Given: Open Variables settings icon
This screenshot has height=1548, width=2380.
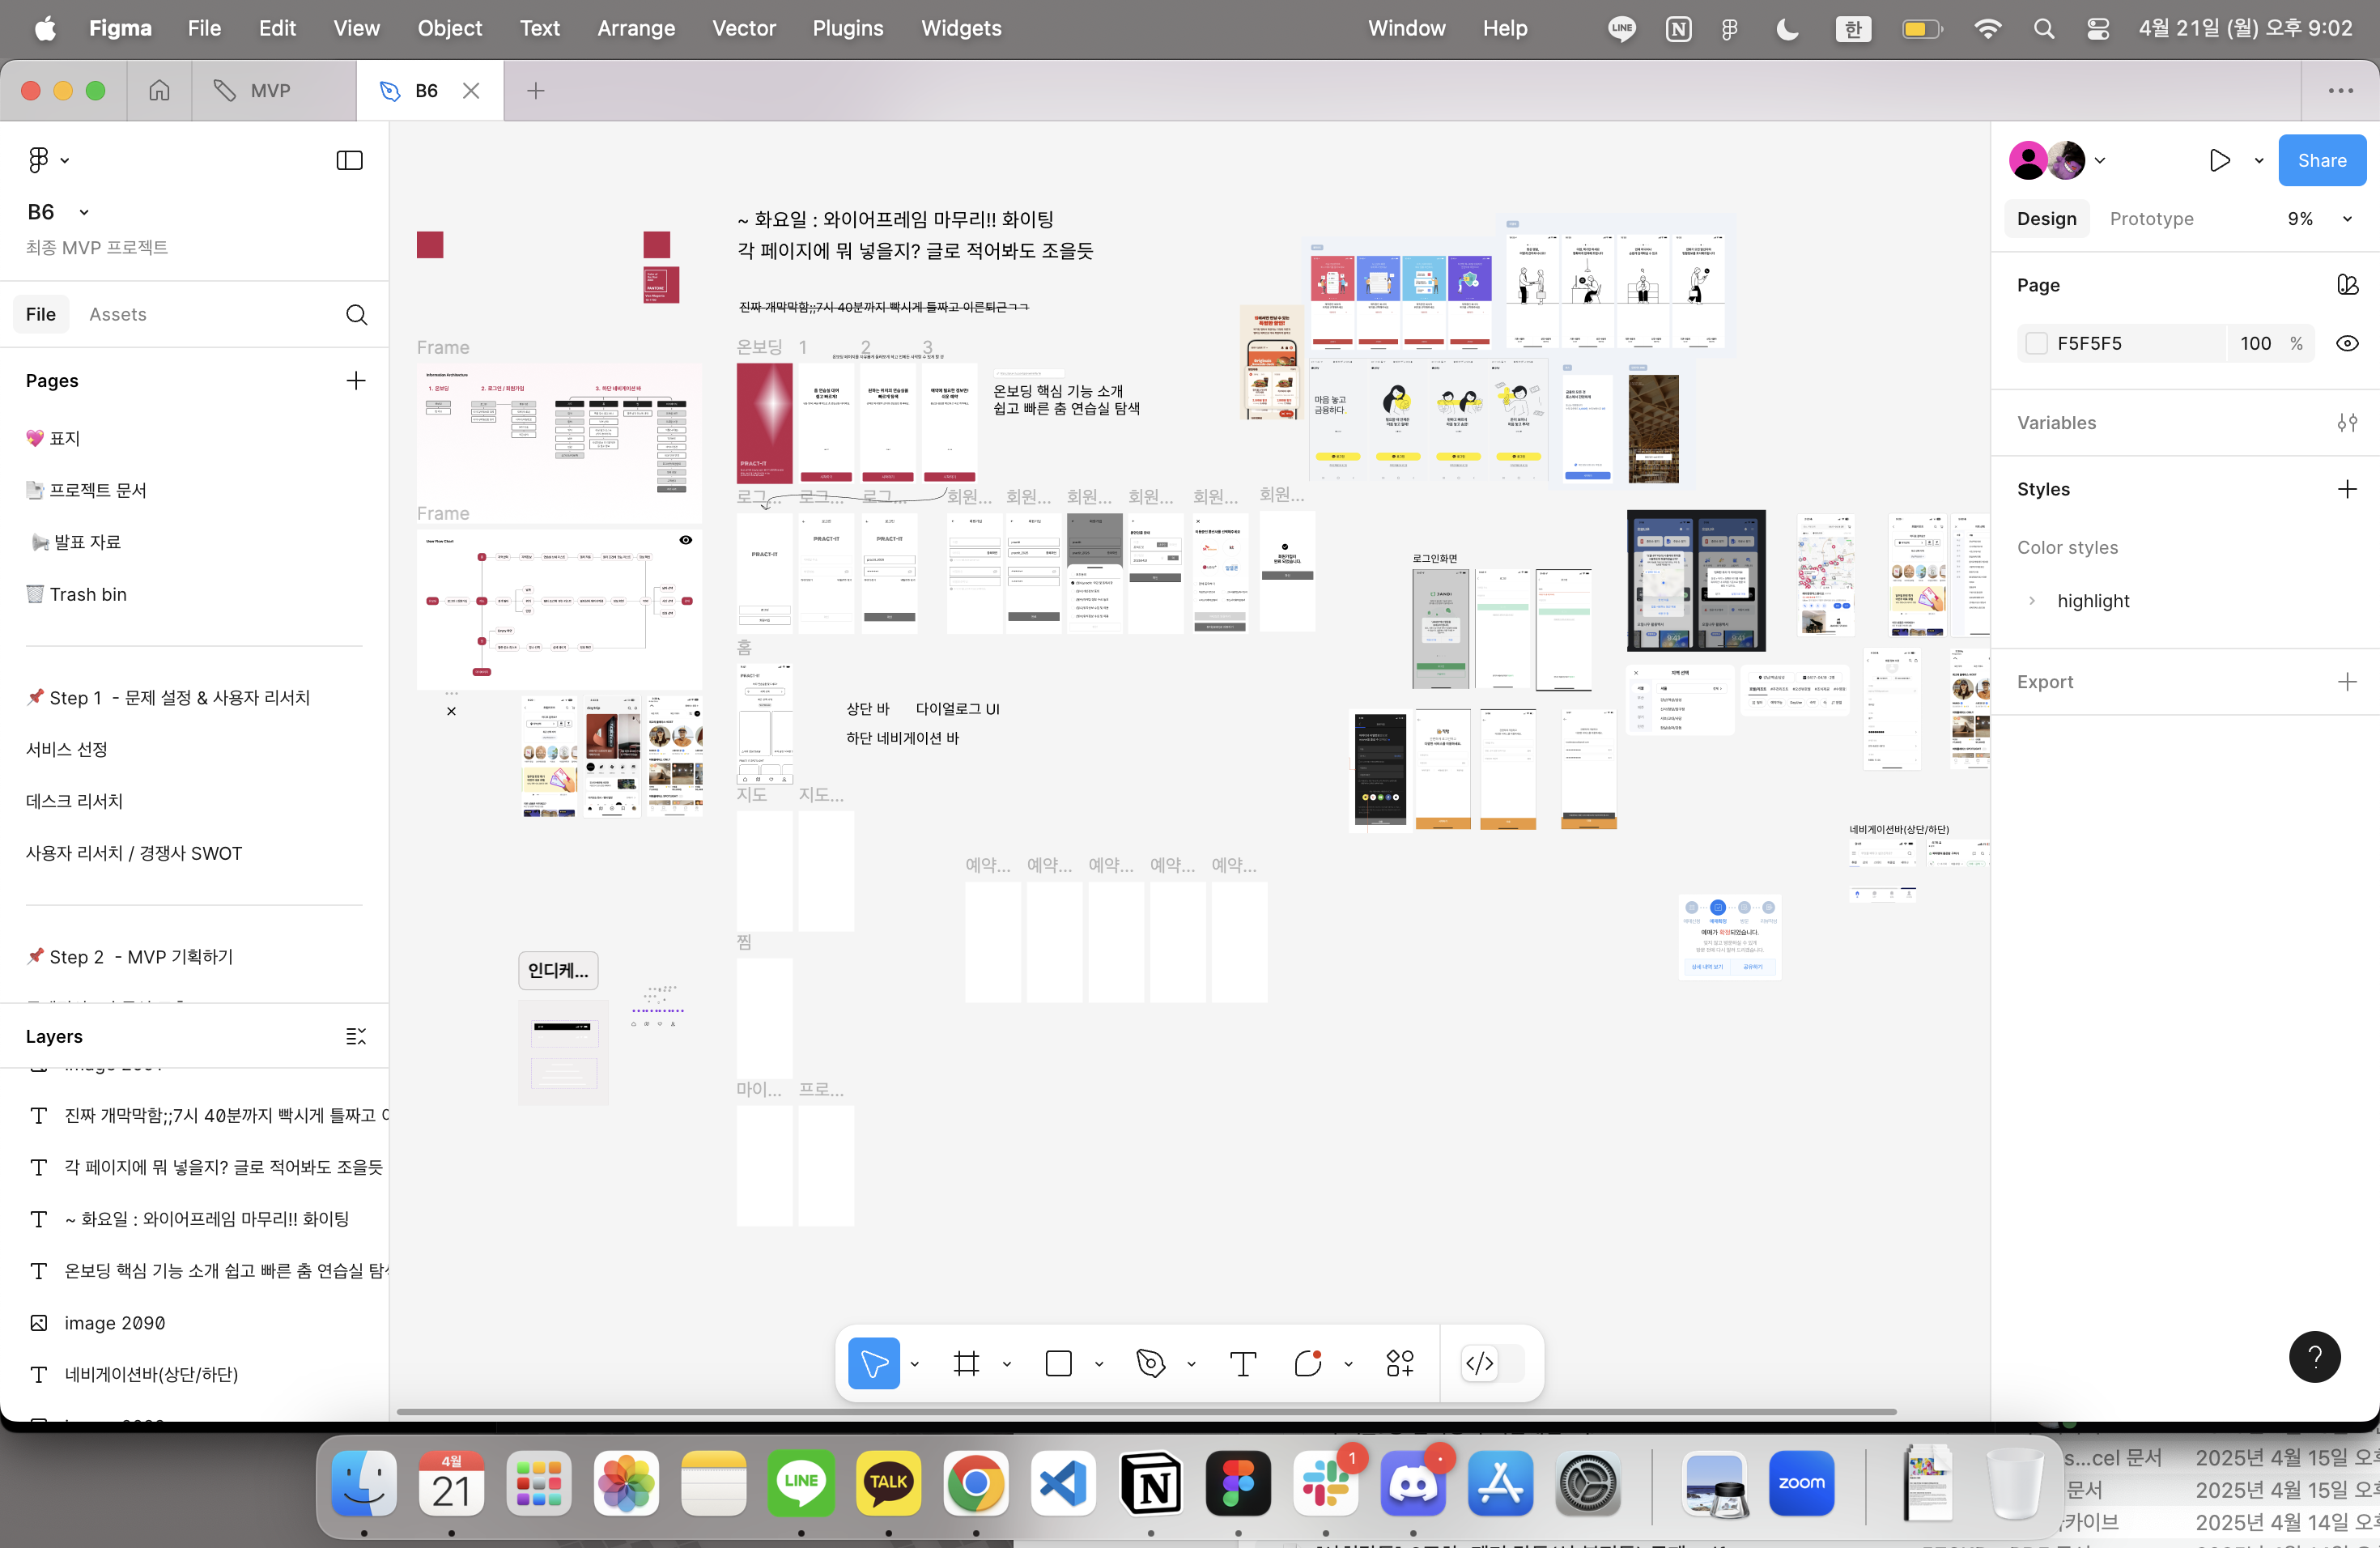Looking at the screenshot, I should coord(2346,423).
